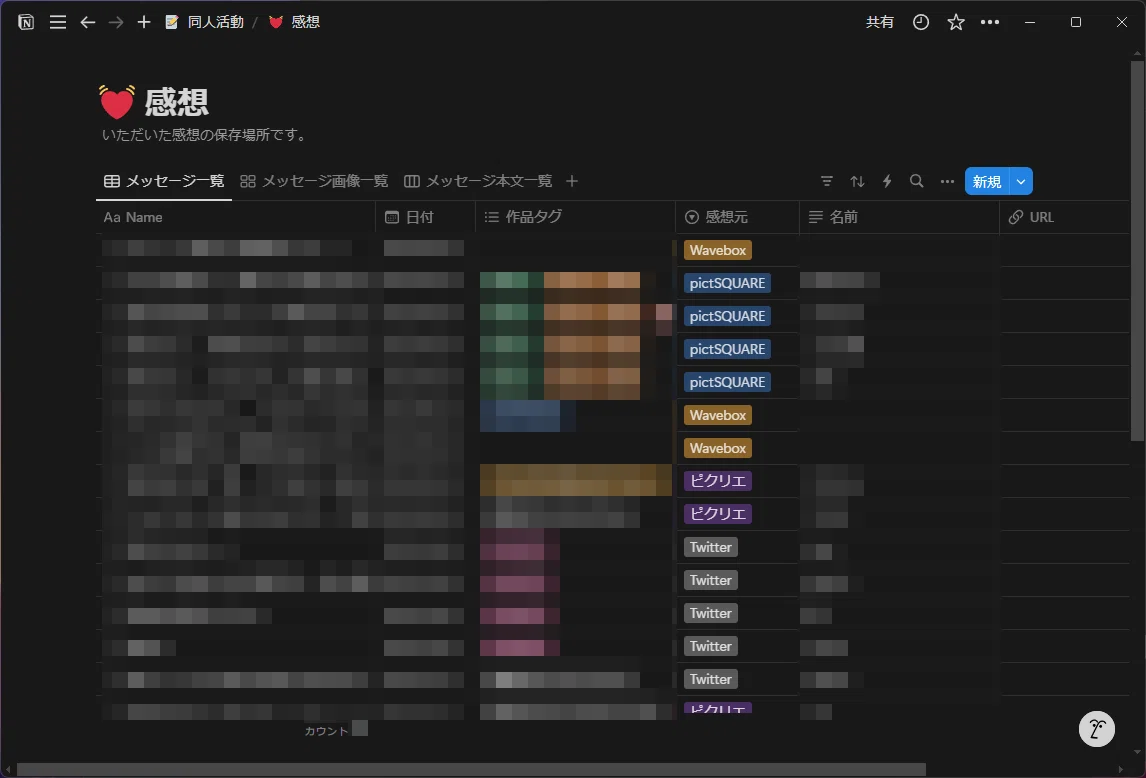This screenshot has width=1146, height=778.
Task: Click the horizontal scrollbar thumb
Action: [x=471, y=770]
